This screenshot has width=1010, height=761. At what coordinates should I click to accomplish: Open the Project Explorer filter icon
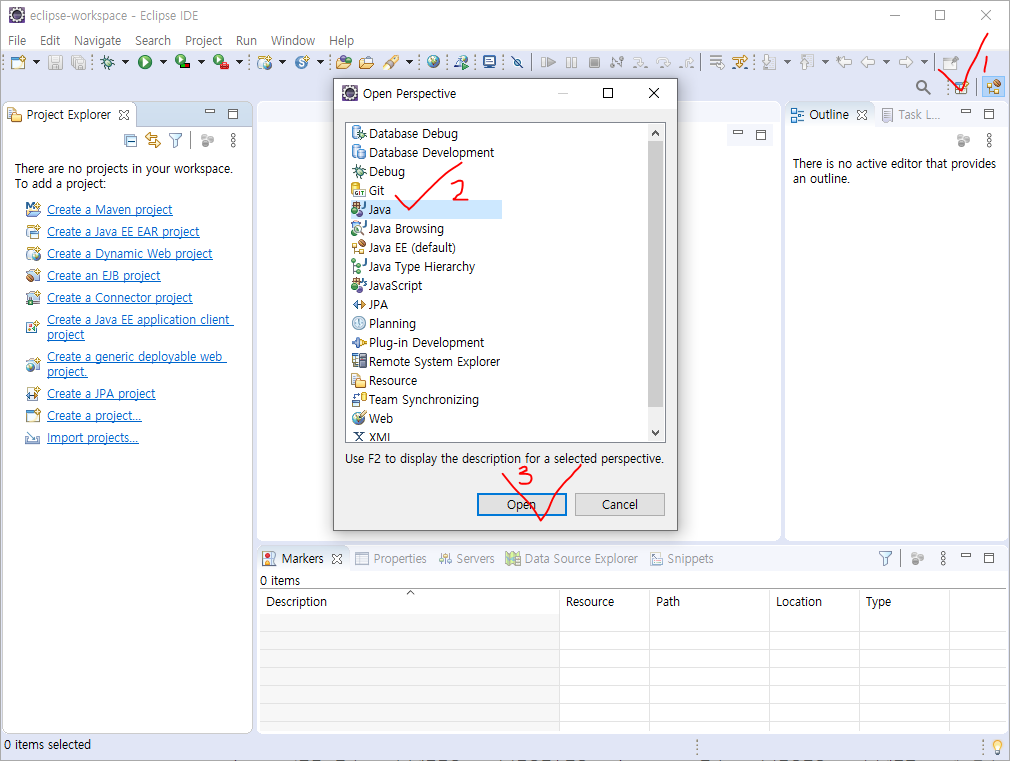point(175,140)
